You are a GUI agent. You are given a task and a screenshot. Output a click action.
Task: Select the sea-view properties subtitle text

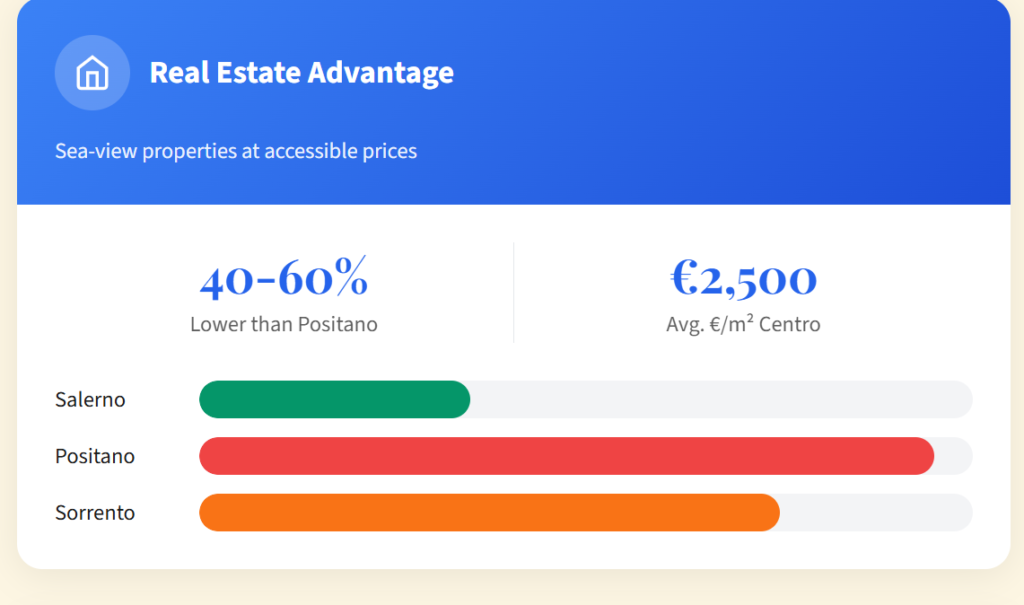[x=236, y=151]
